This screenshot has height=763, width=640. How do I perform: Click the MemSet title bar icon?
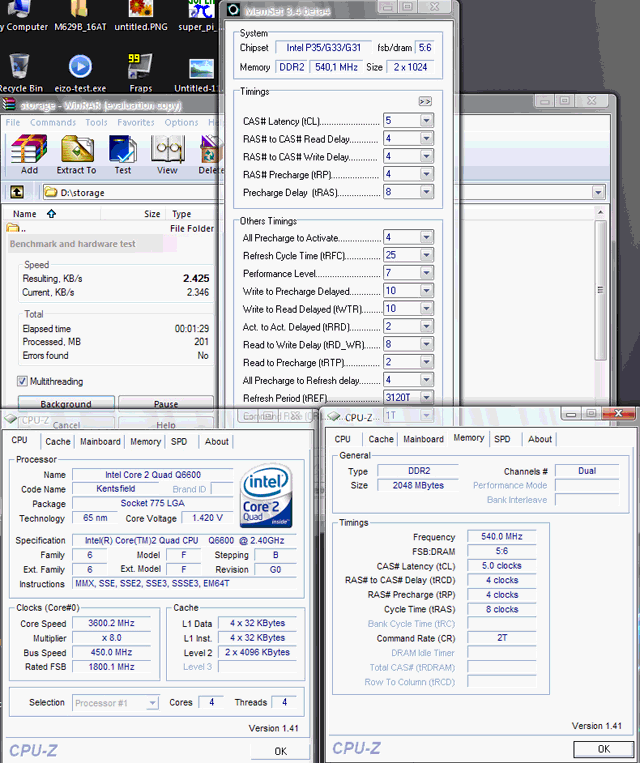tap(234, 9)
